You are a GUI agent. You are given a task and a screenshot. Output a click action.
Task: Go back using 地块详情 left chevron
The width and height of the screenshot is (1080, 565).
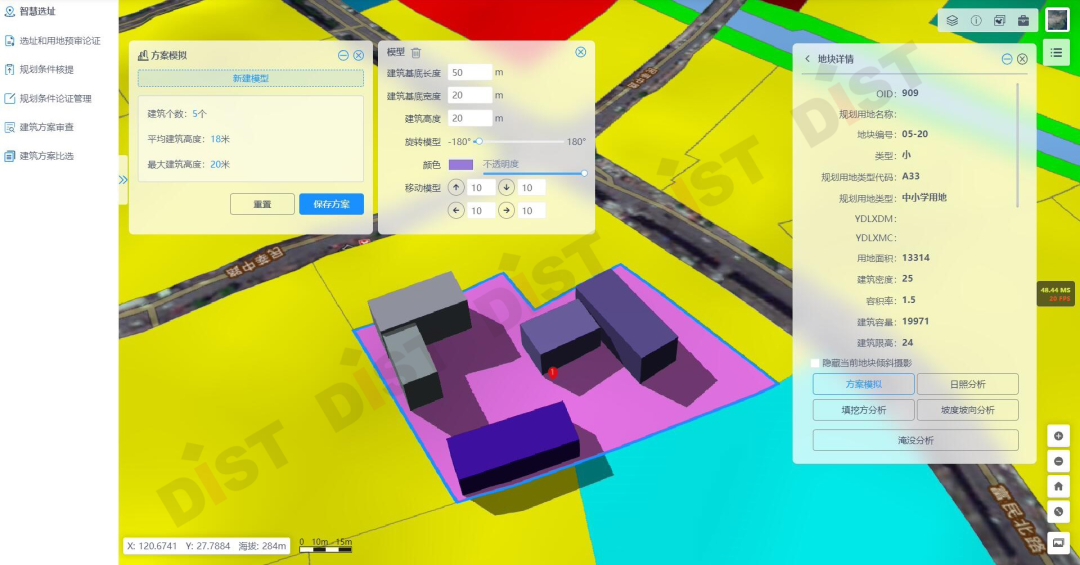click(x=807, y=59)
